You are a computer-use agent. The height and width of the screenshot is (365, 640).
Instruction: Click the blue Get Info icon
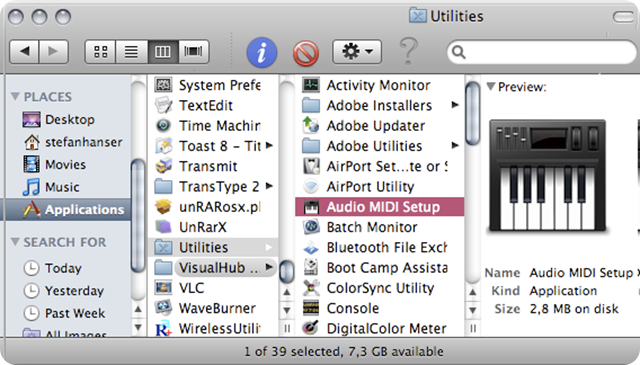click(262, 52)
